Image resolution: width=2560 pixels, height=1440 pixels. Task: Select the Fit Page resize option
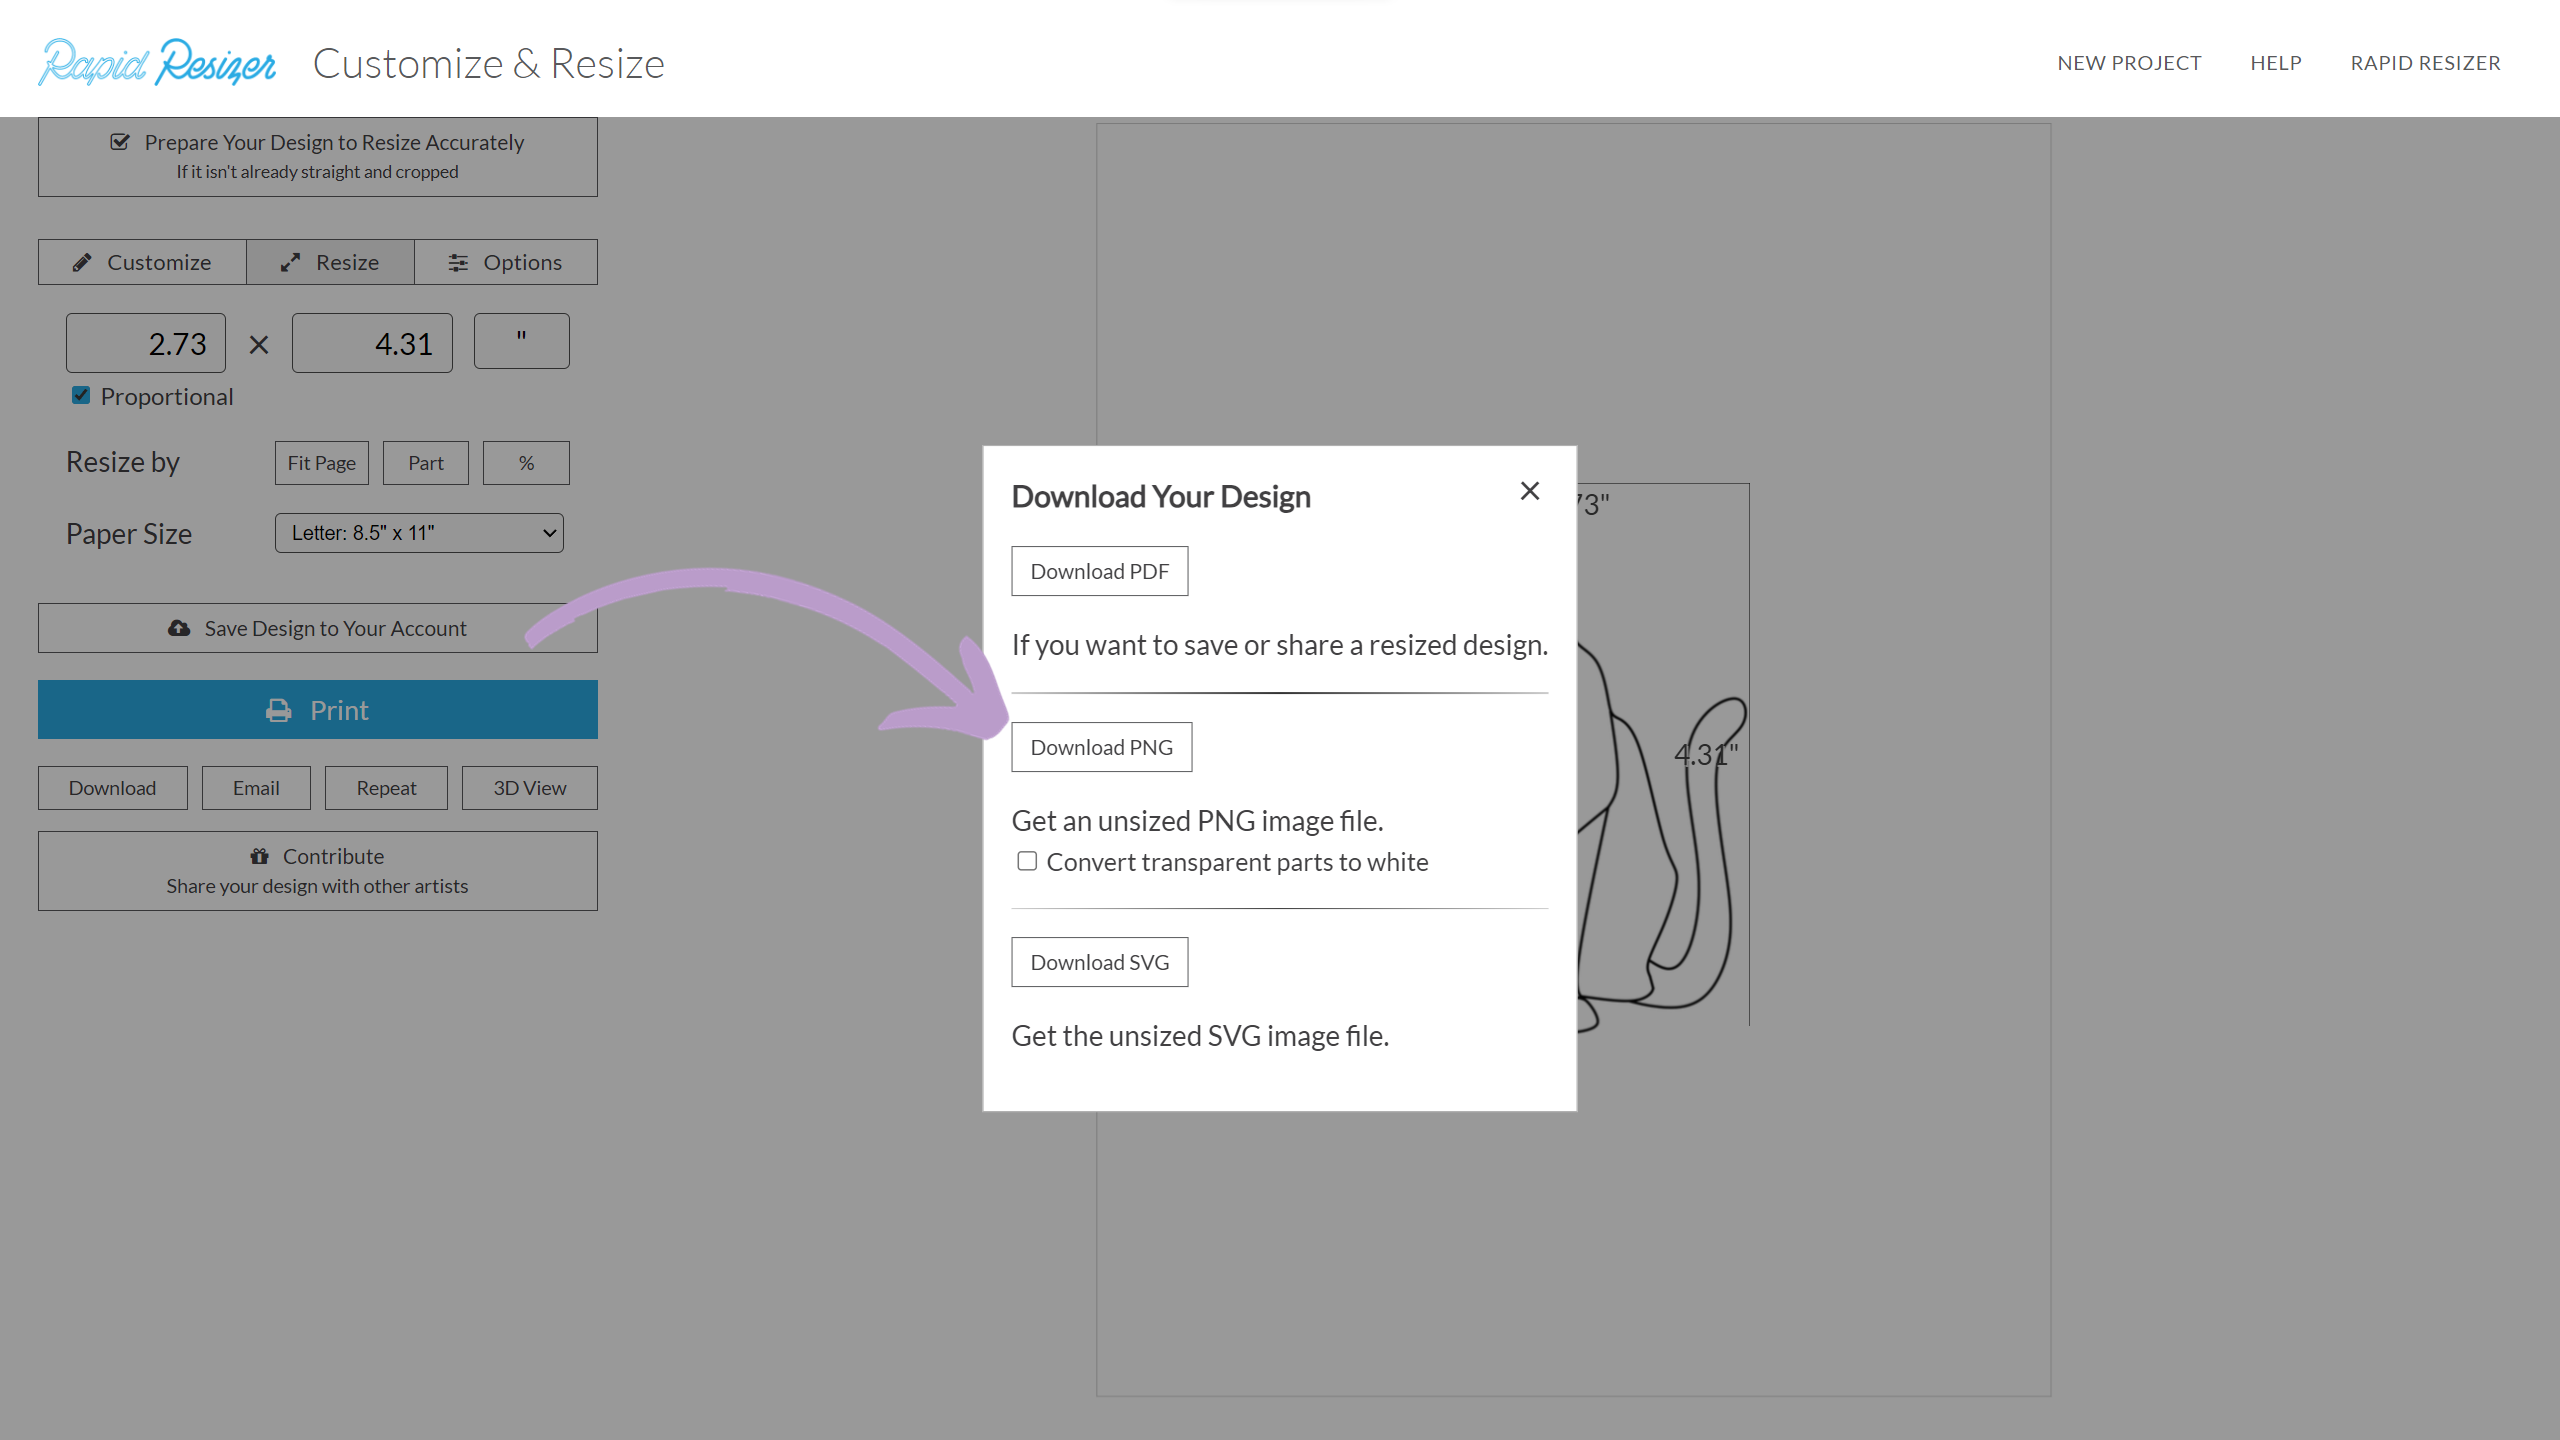(321, 463)
